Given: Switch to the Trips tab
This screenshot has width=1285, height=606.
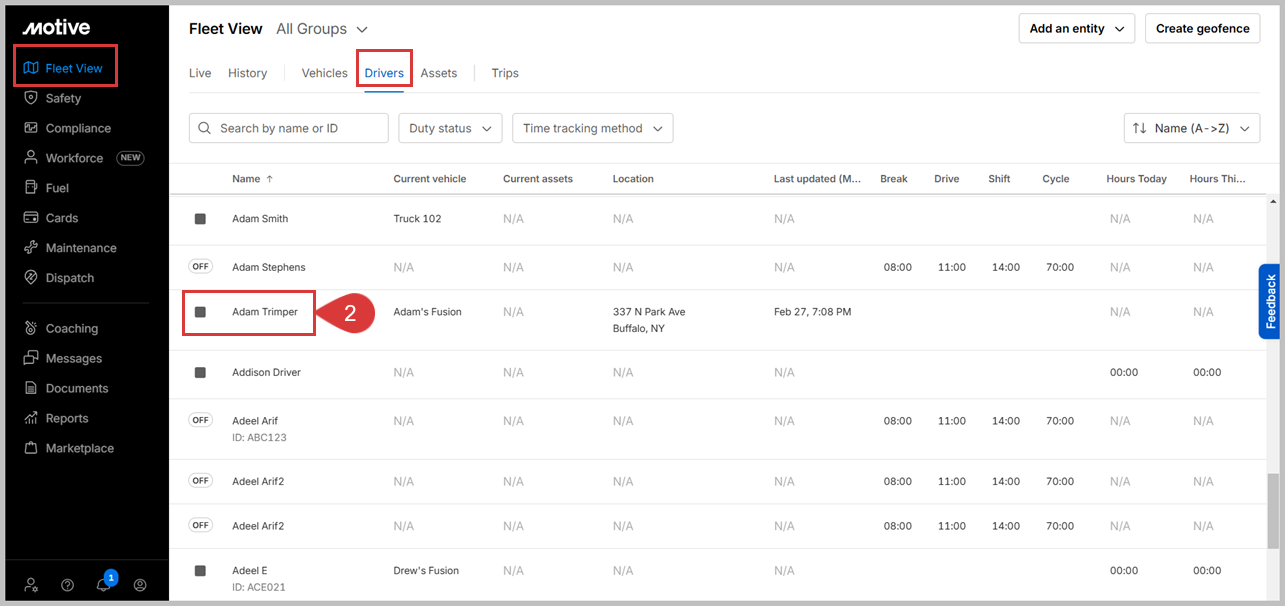Looking at the screenshot, I should (505, 73).
